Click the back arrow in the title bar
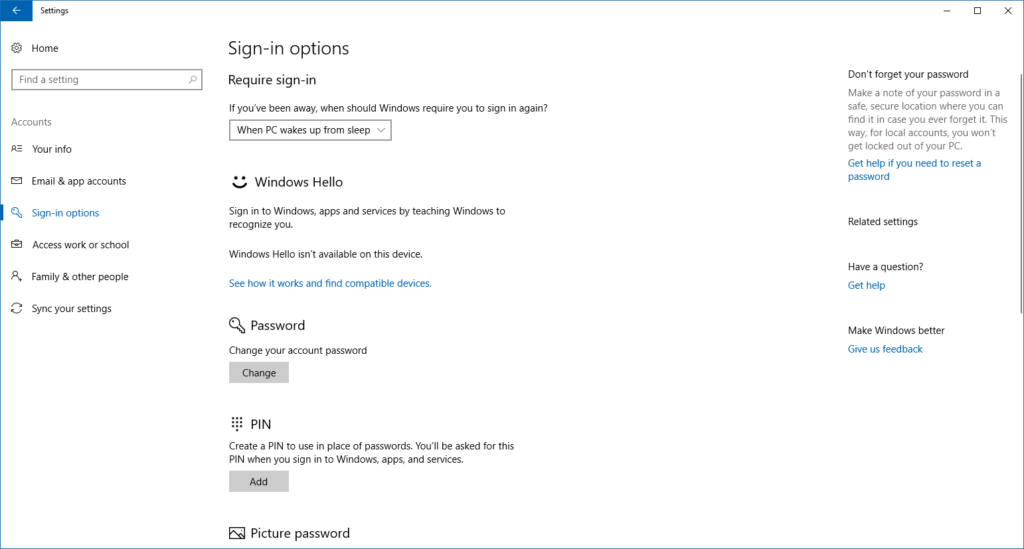Screen dimensions: 1024x549 click(x=16, y=10)
